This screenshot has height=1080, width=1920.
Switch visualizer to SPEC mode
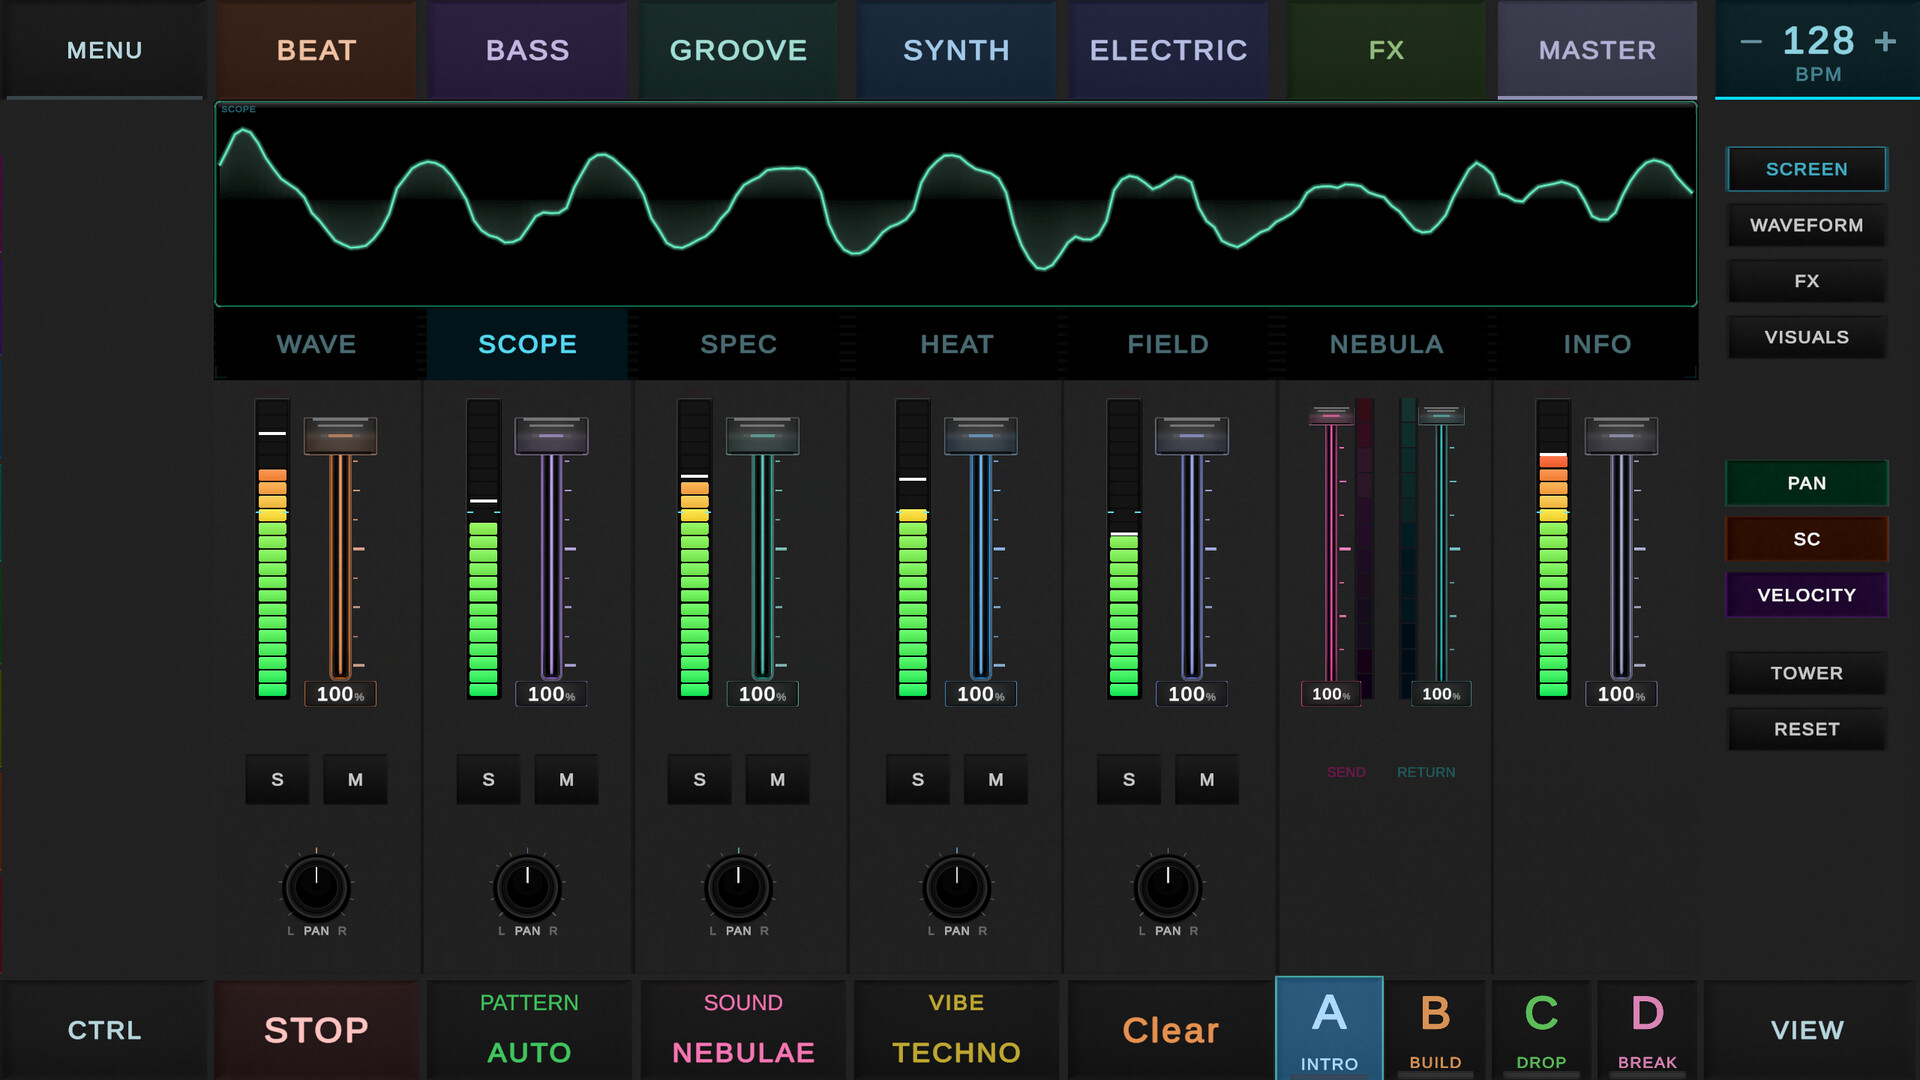738,344
